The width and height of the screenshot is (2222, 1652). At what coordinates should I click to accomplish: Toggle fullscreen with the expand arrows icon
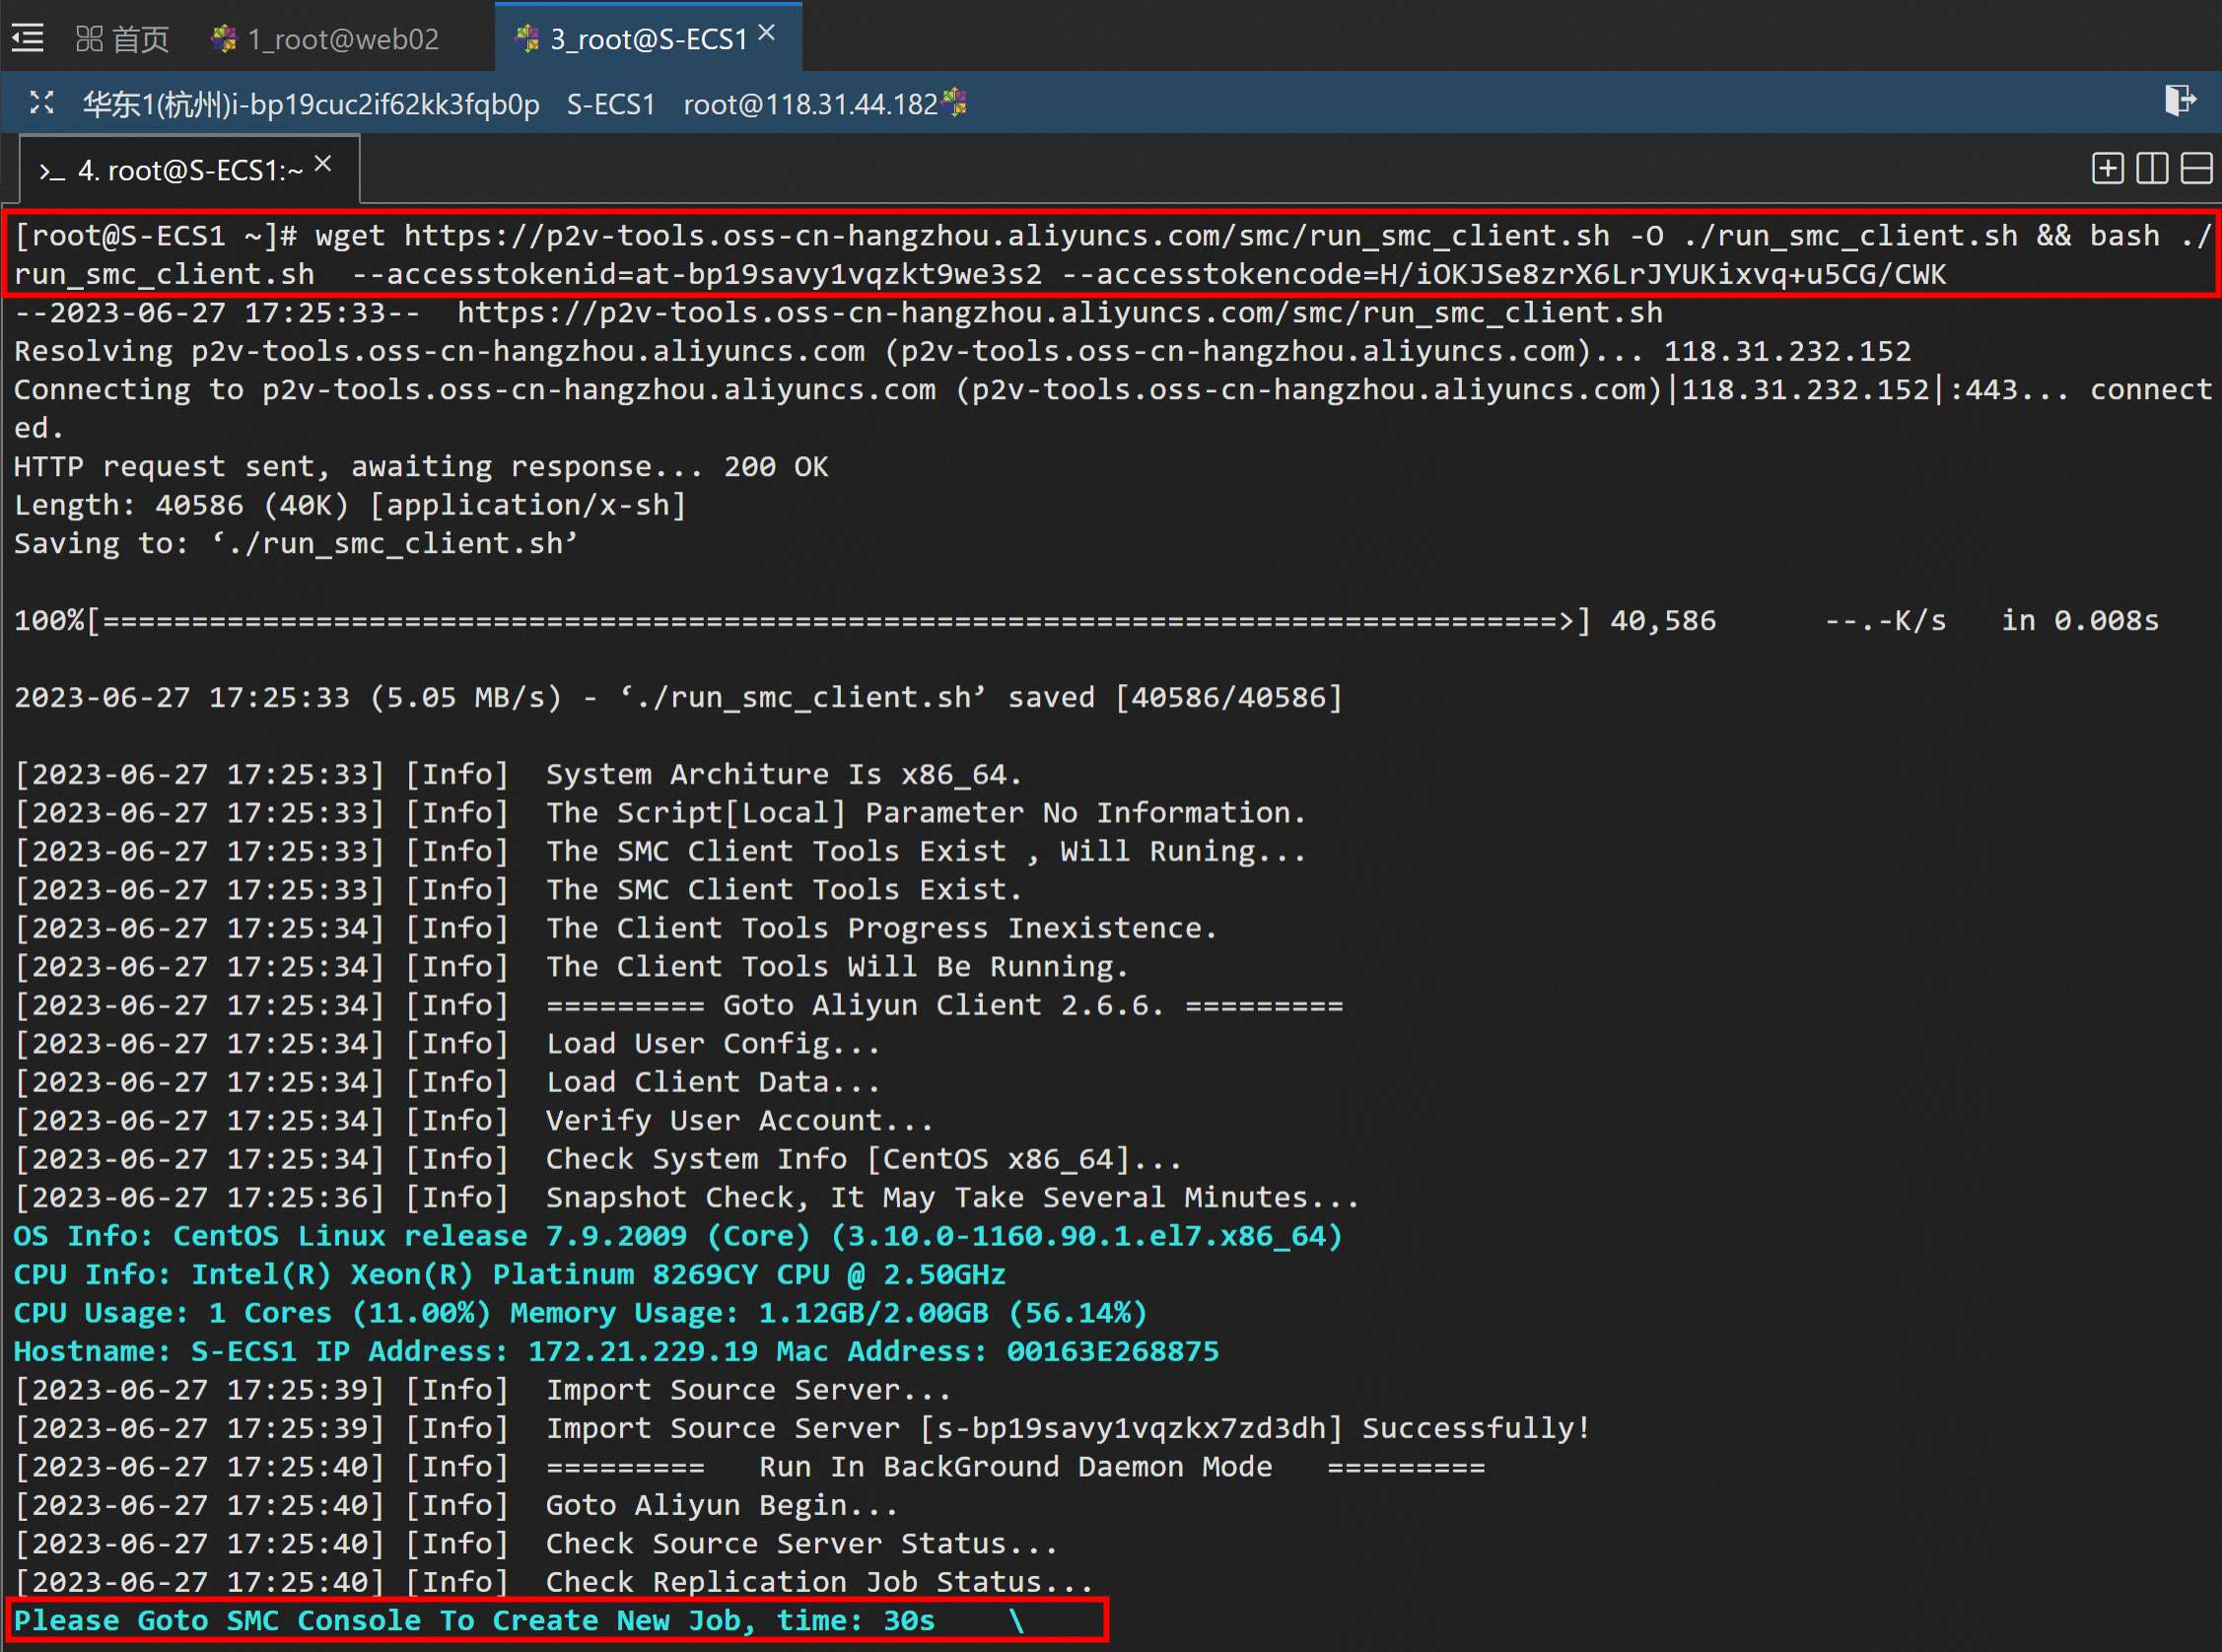click(42, 102)
